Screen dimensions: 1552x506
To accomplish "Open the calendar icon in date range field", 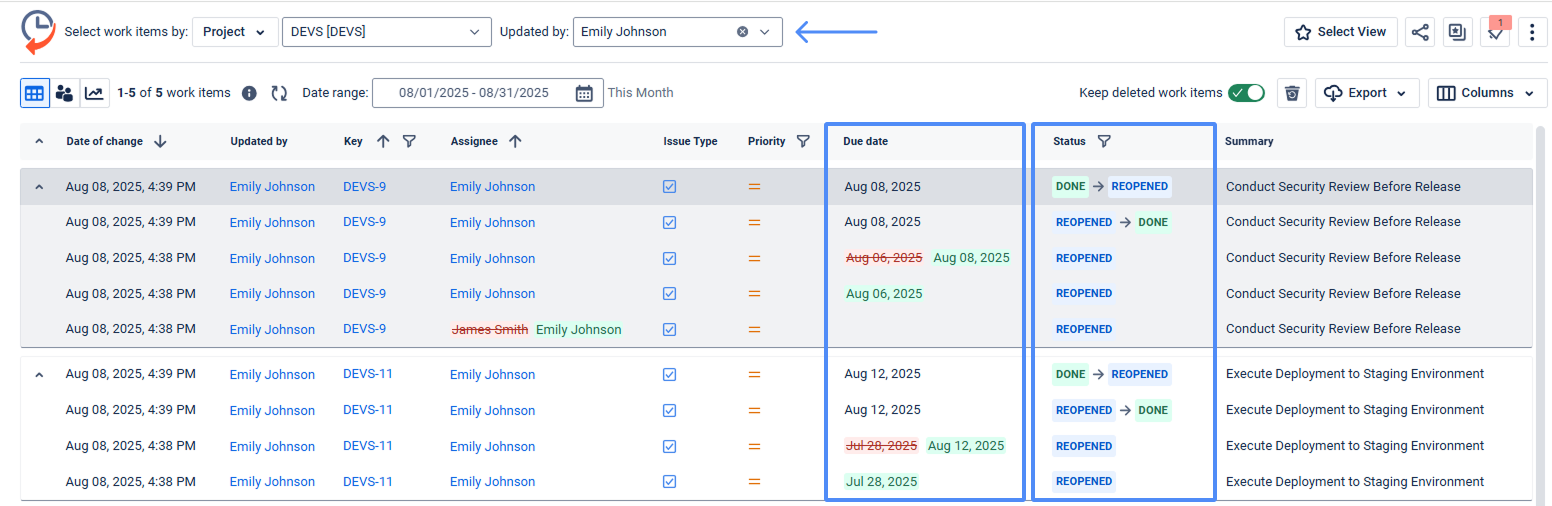I will click(x=585, y=93).
